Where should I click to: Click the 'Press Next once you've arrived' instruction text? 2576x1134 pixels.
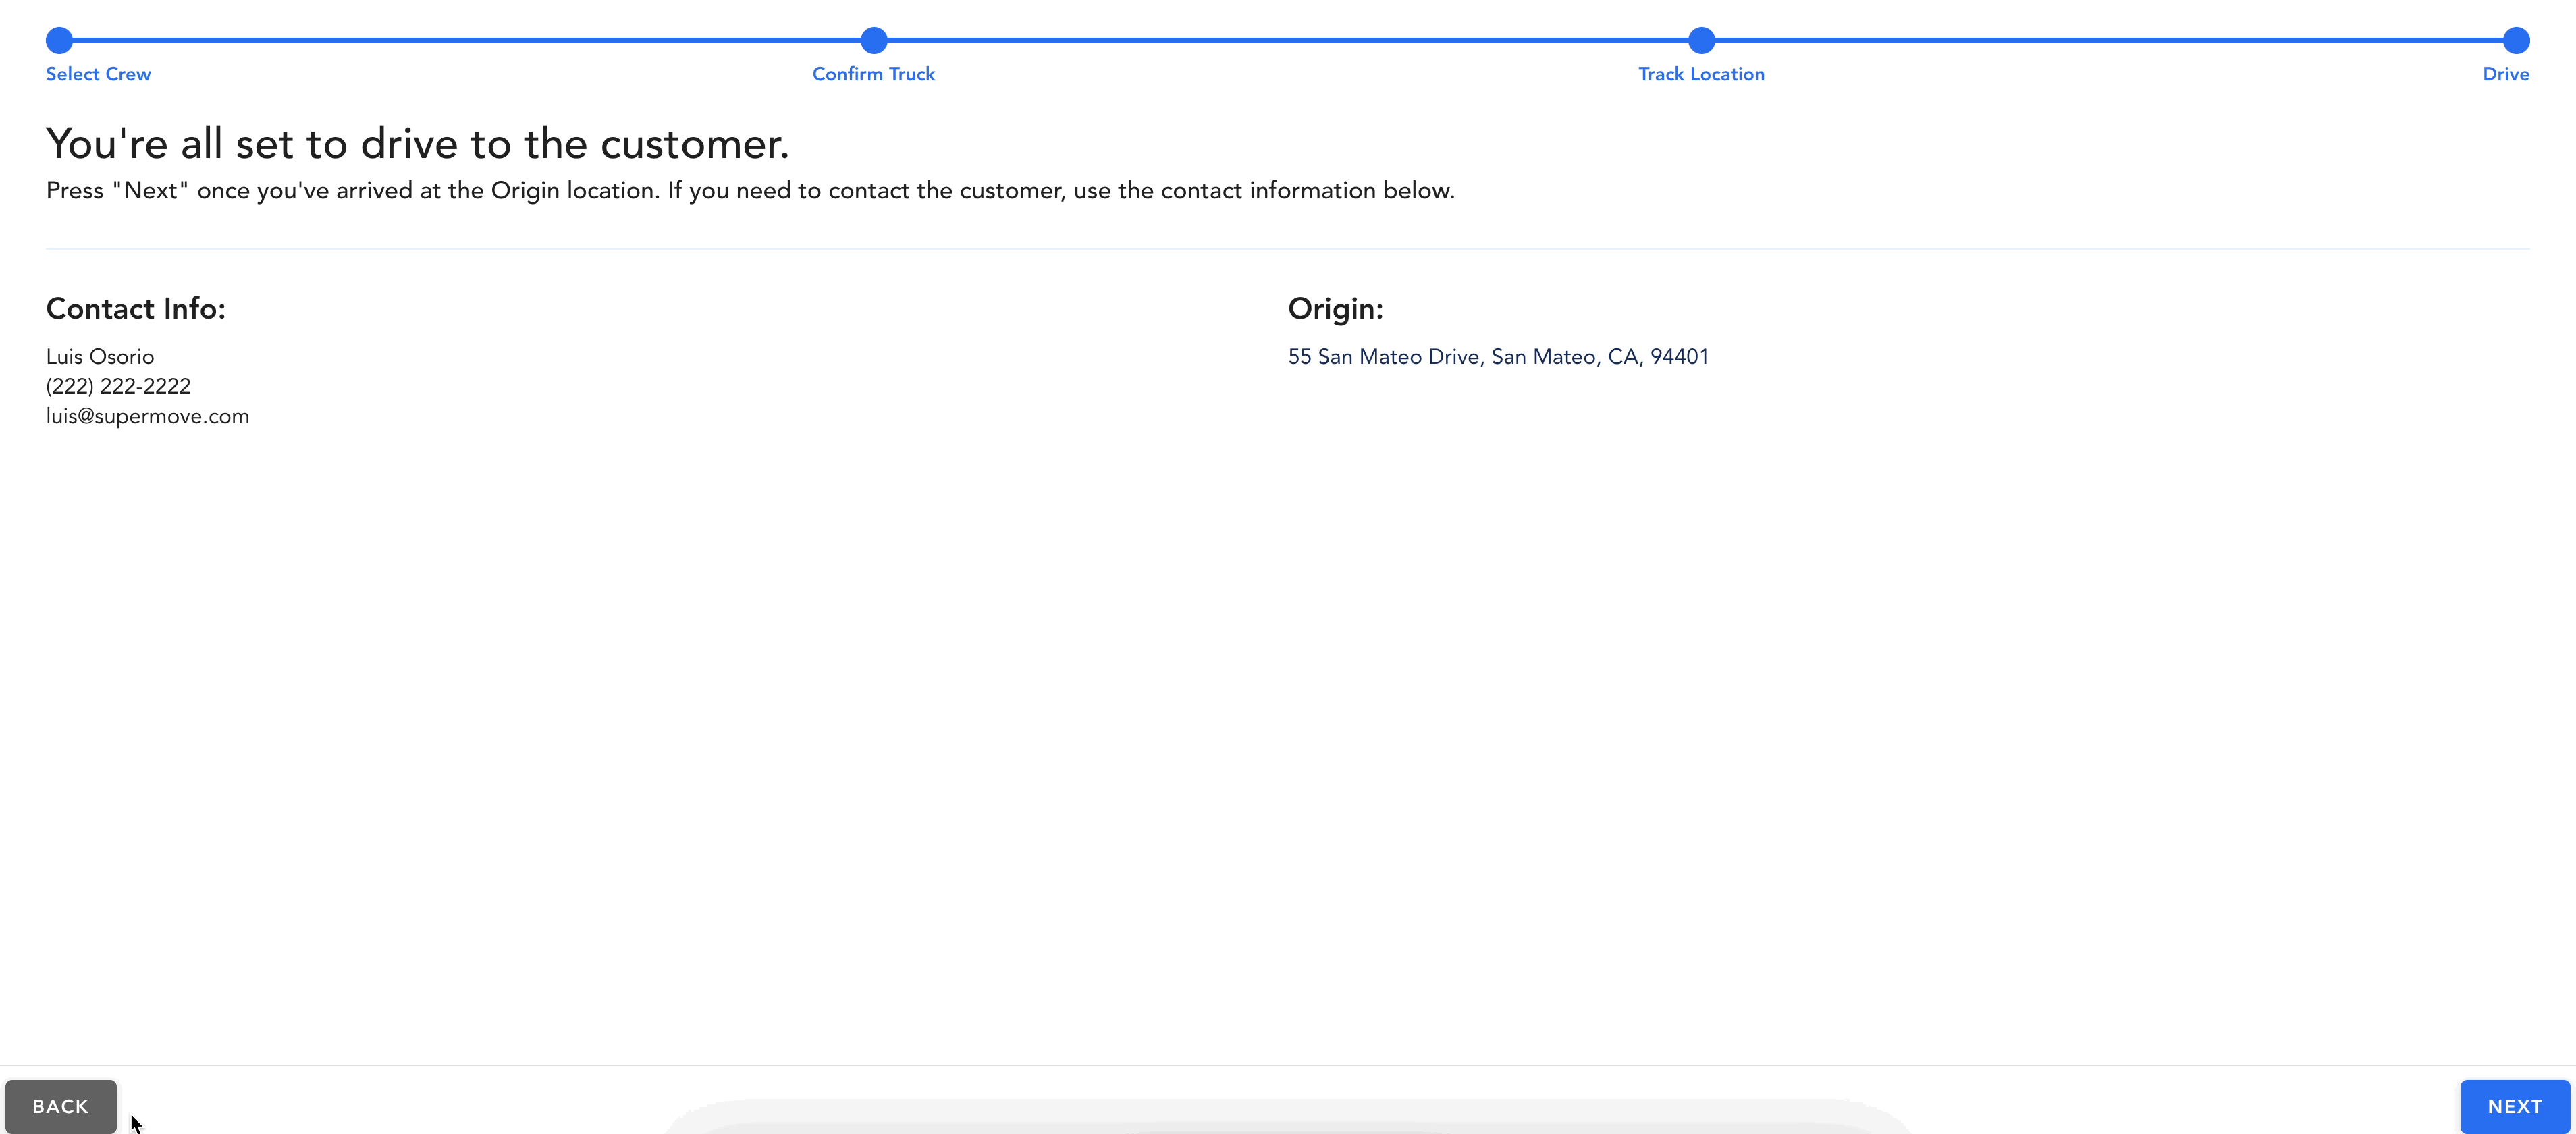tap(750, 191)
